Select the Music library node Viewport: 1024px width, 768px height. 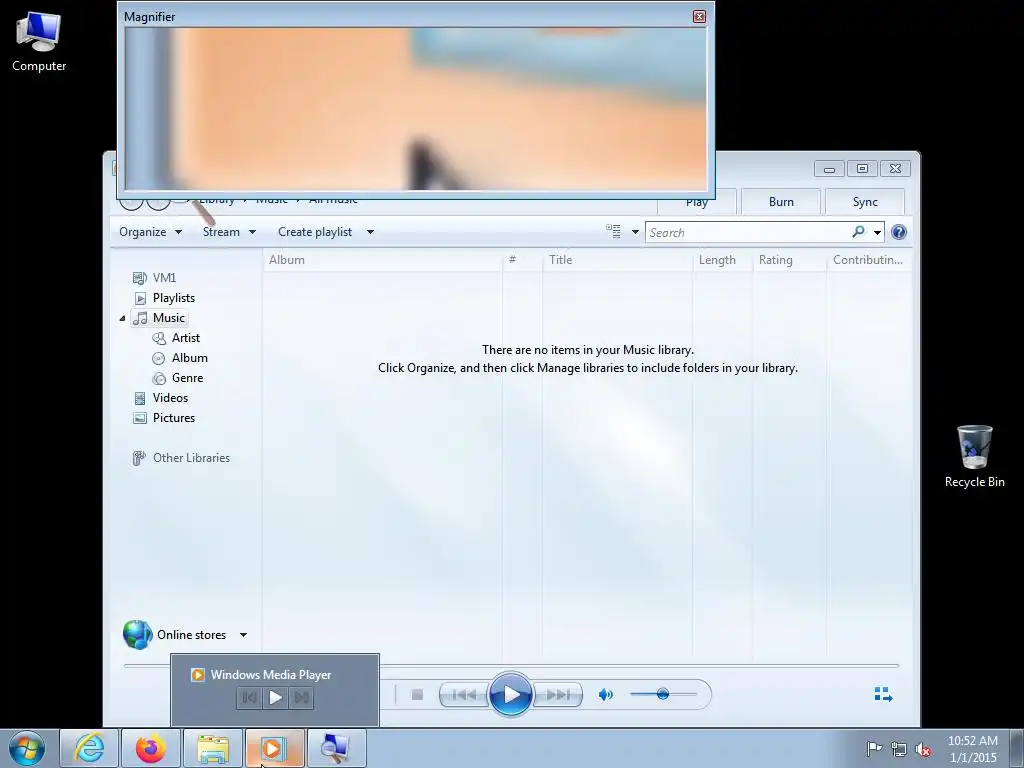point(168,318)
